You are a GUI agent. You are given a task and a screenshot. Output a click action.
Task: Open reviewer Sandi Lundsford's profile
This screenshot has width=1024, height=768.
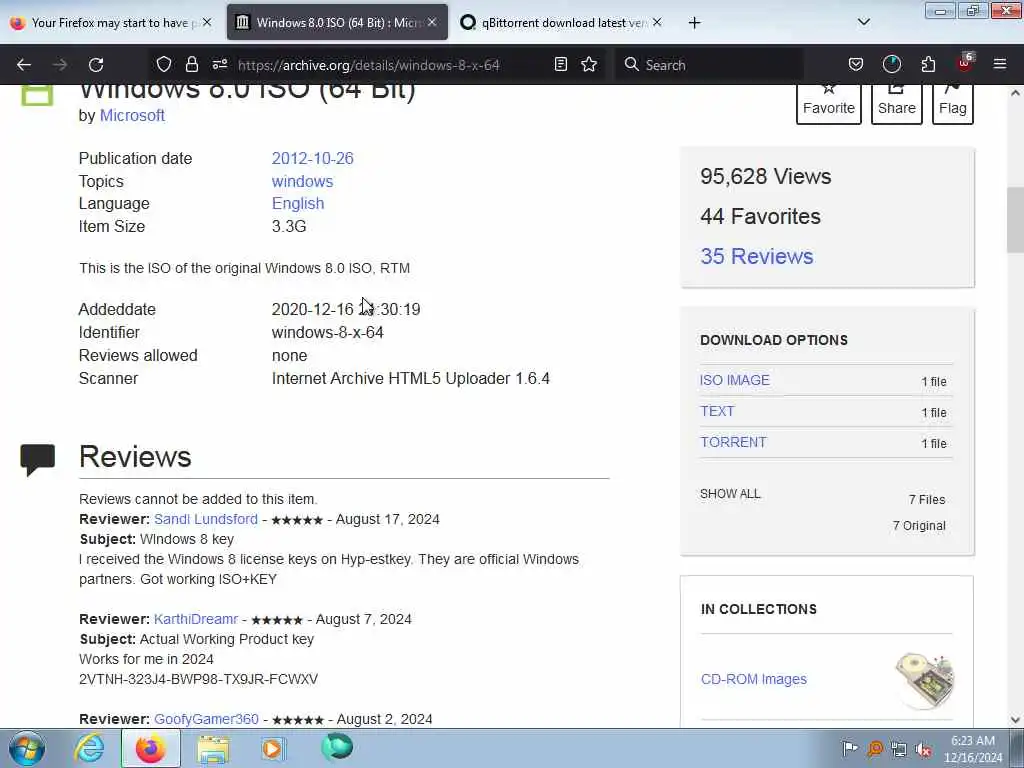(206, 519)
